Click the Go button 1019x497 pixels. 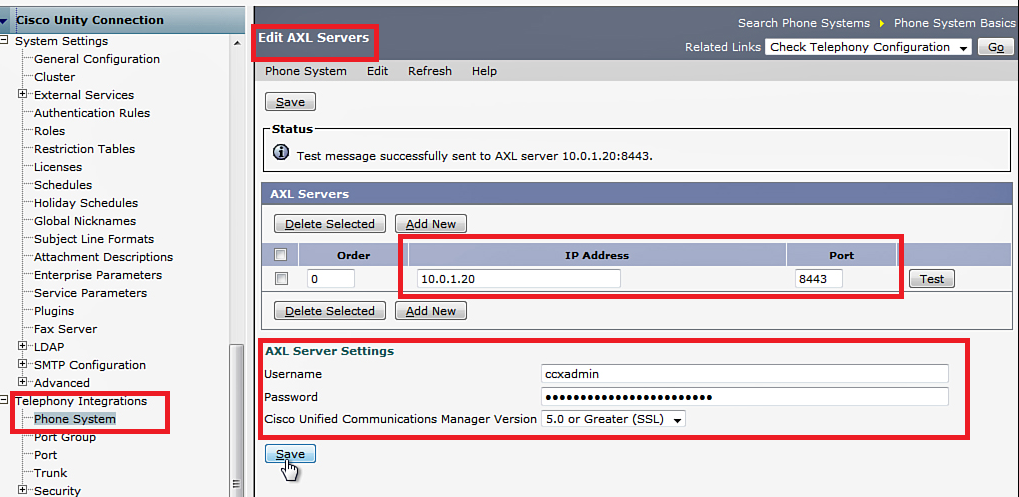click(x=996, y=47)
